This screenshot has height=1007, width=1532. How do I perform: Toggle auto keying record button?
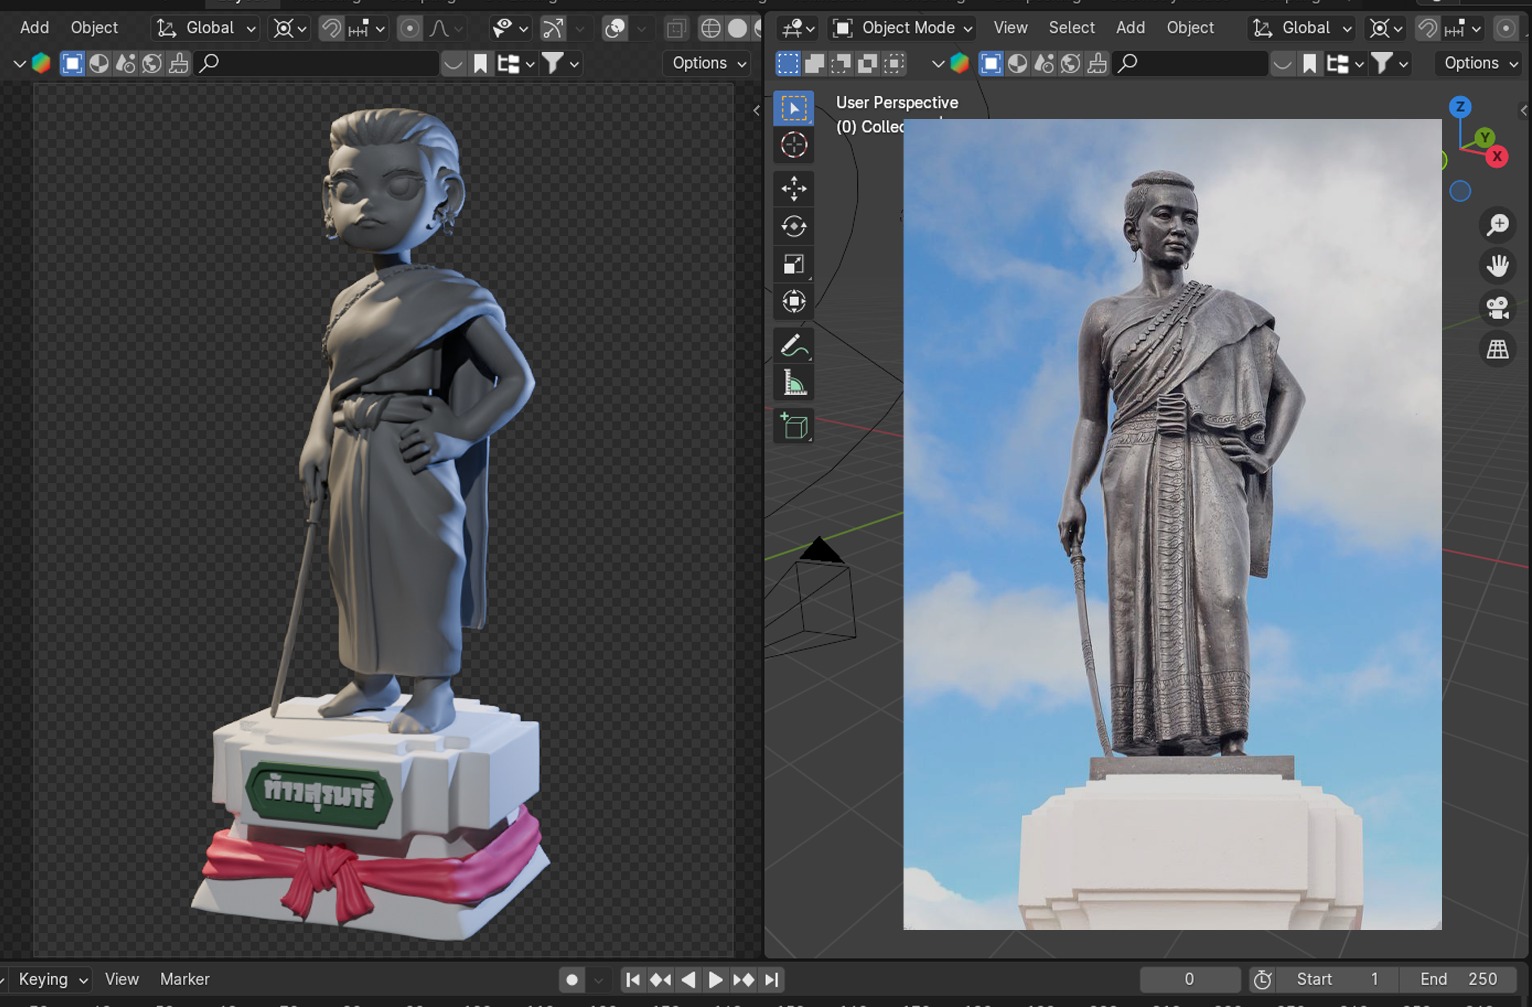pyautogui.click(x=572, y=980)
